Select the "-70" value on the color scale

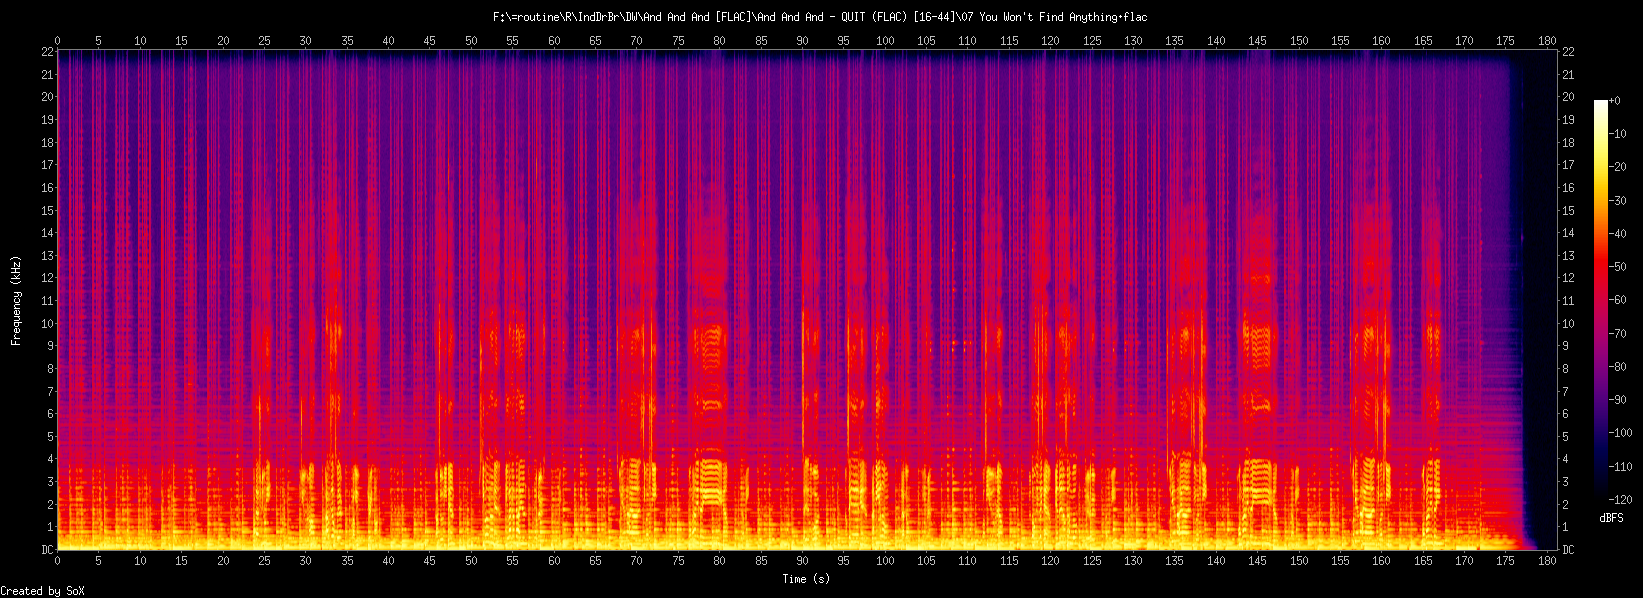(1617, 334)
